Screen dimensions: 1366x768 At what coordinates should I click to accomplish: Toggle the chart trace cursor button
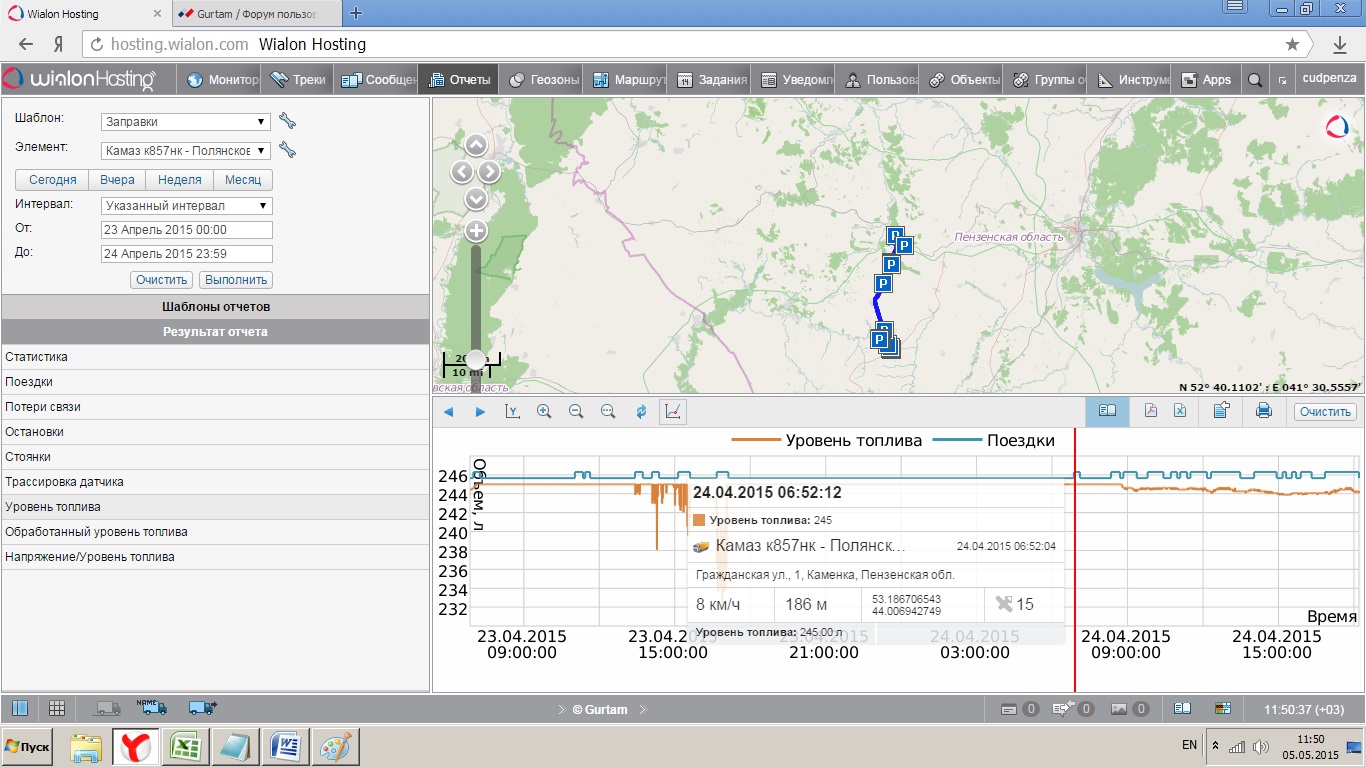pos(673,411)
